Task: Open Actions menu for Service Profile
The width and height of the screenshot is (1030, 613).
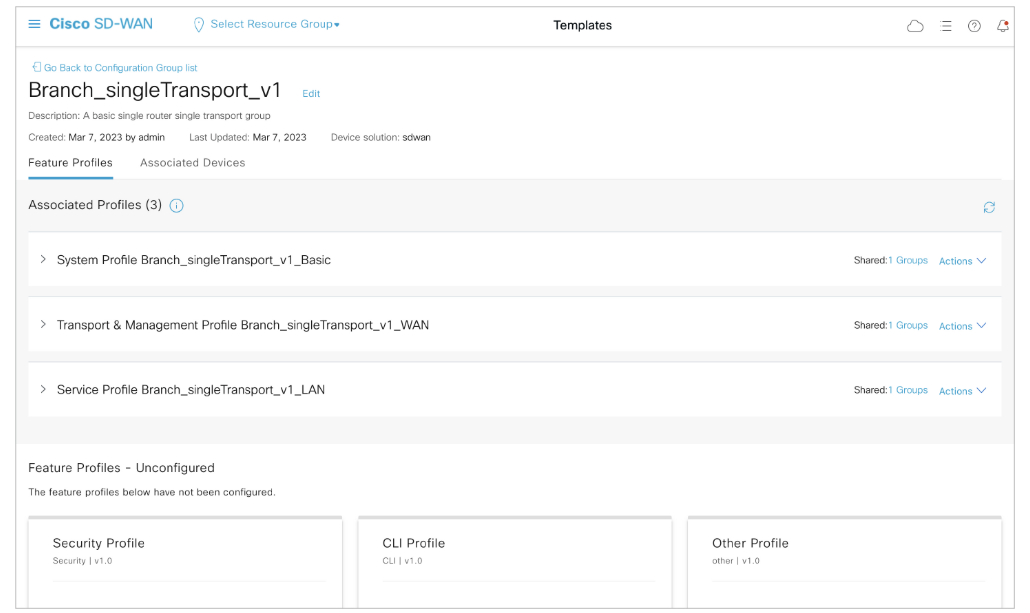Action: click(962, 391)
